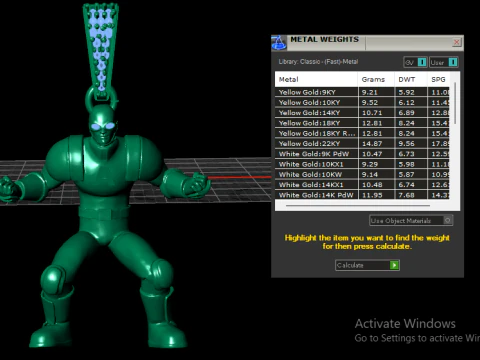The height and width of the screenshot is (360, 480).
Task: Select the Yellow Gold:10KY row
Action: tap(362, 102)
